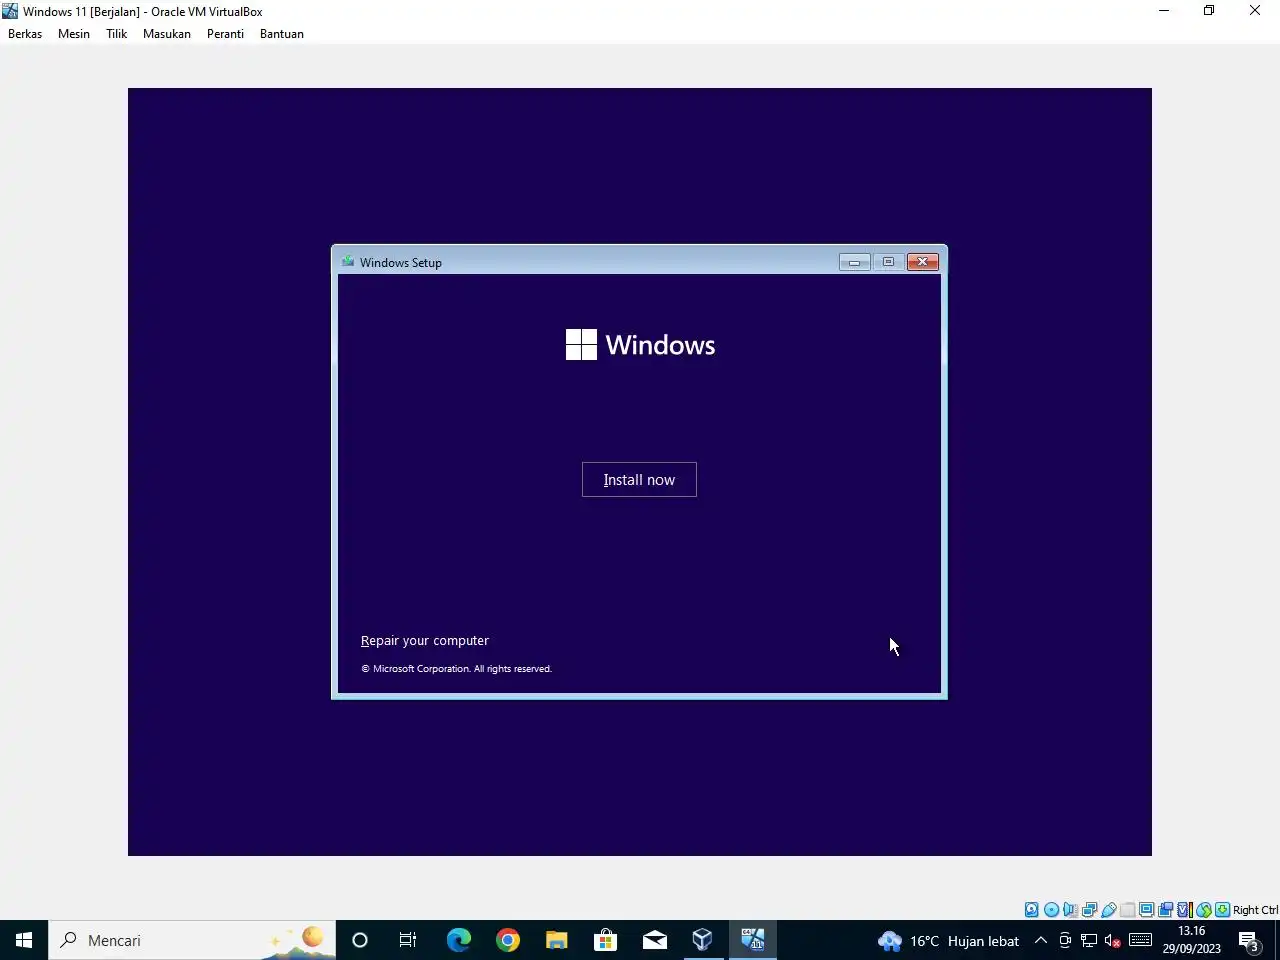Launch Microsoft Edge from taskbar

tap(458, 940)
